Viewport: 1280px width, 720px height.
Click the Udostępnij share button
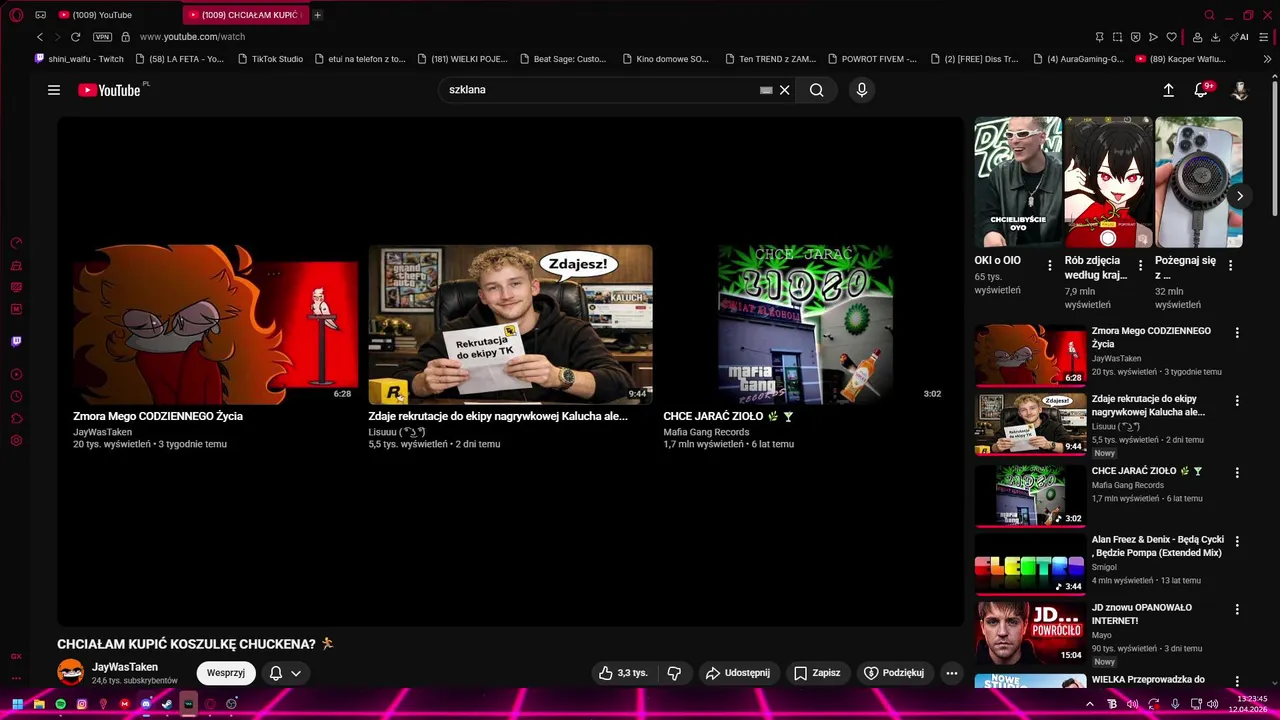738,673
